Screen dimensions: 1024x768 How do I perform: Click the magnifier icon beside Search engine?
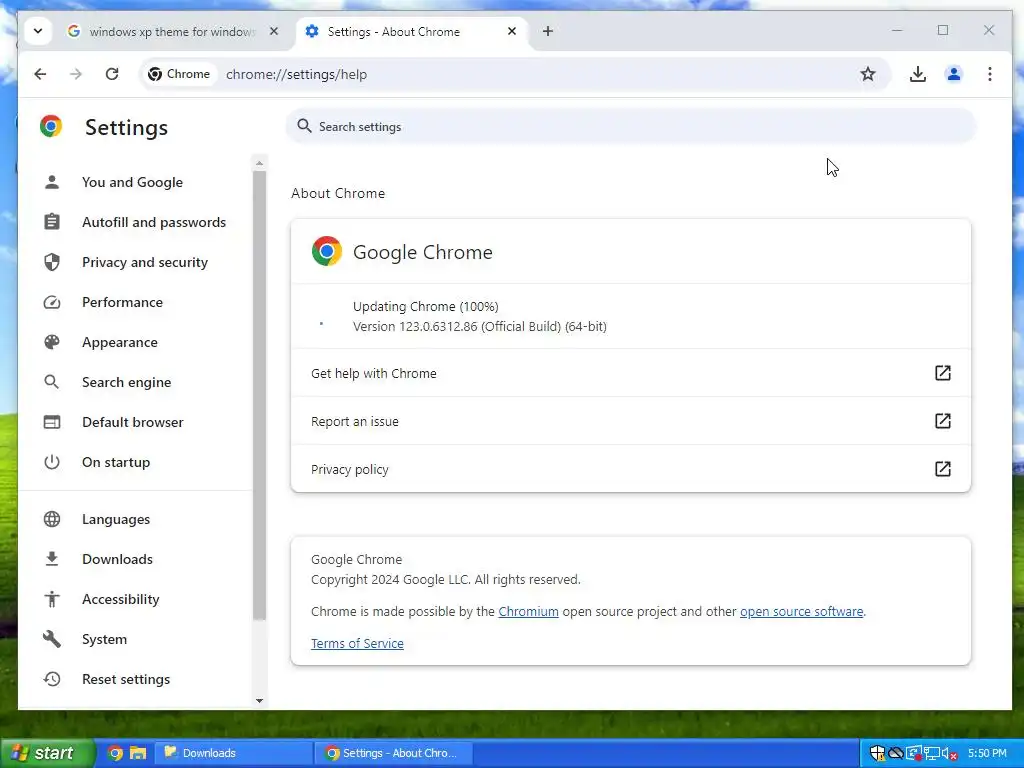pyautogui.click(x=52, y=382)
